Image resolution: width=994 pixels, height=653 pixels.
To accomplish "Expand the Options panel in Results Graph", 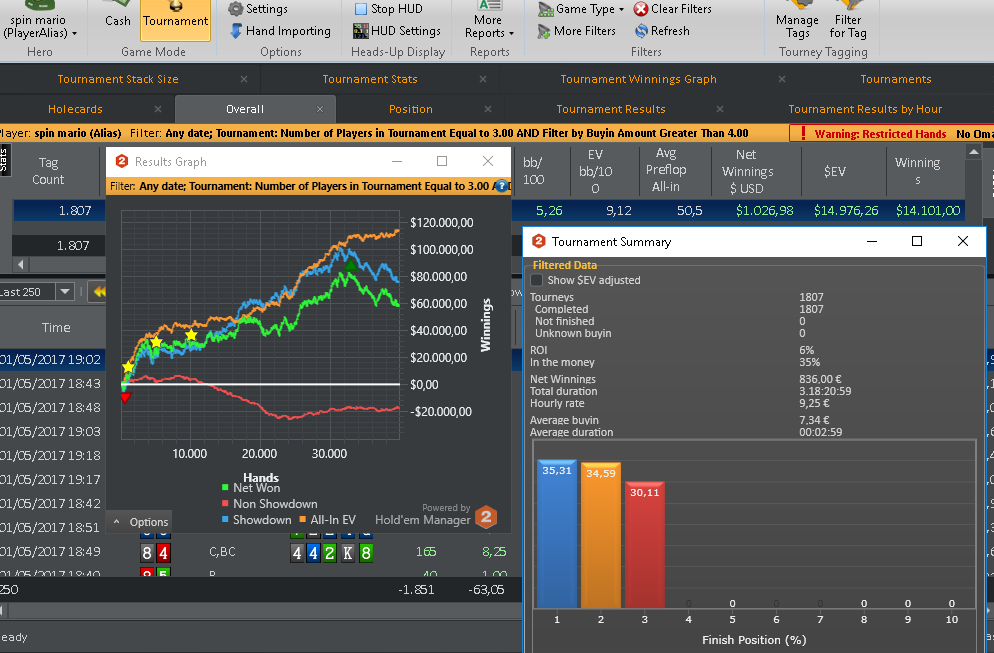I will point(140,522).
